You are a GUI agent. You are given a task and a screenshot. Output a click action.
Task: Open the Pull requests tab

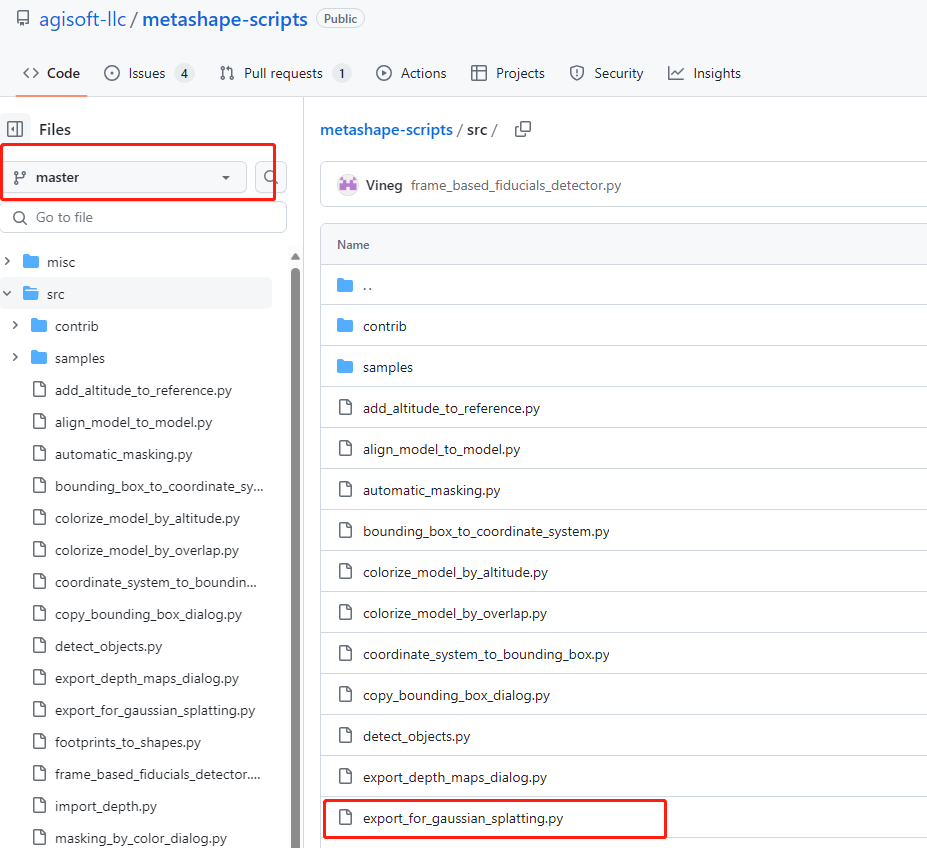pos(284,73)
